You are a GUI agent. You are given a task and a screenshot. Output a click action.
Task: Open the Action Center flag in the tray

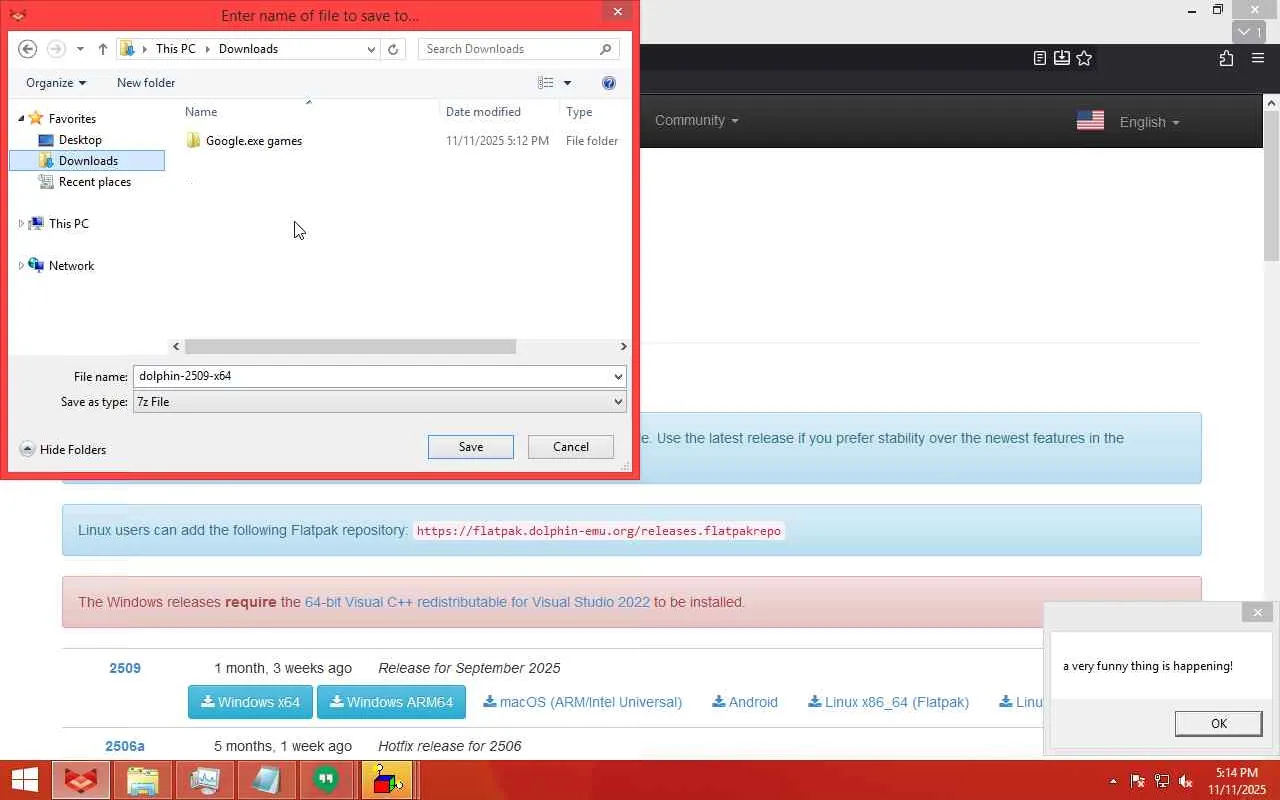(1138, 781)
